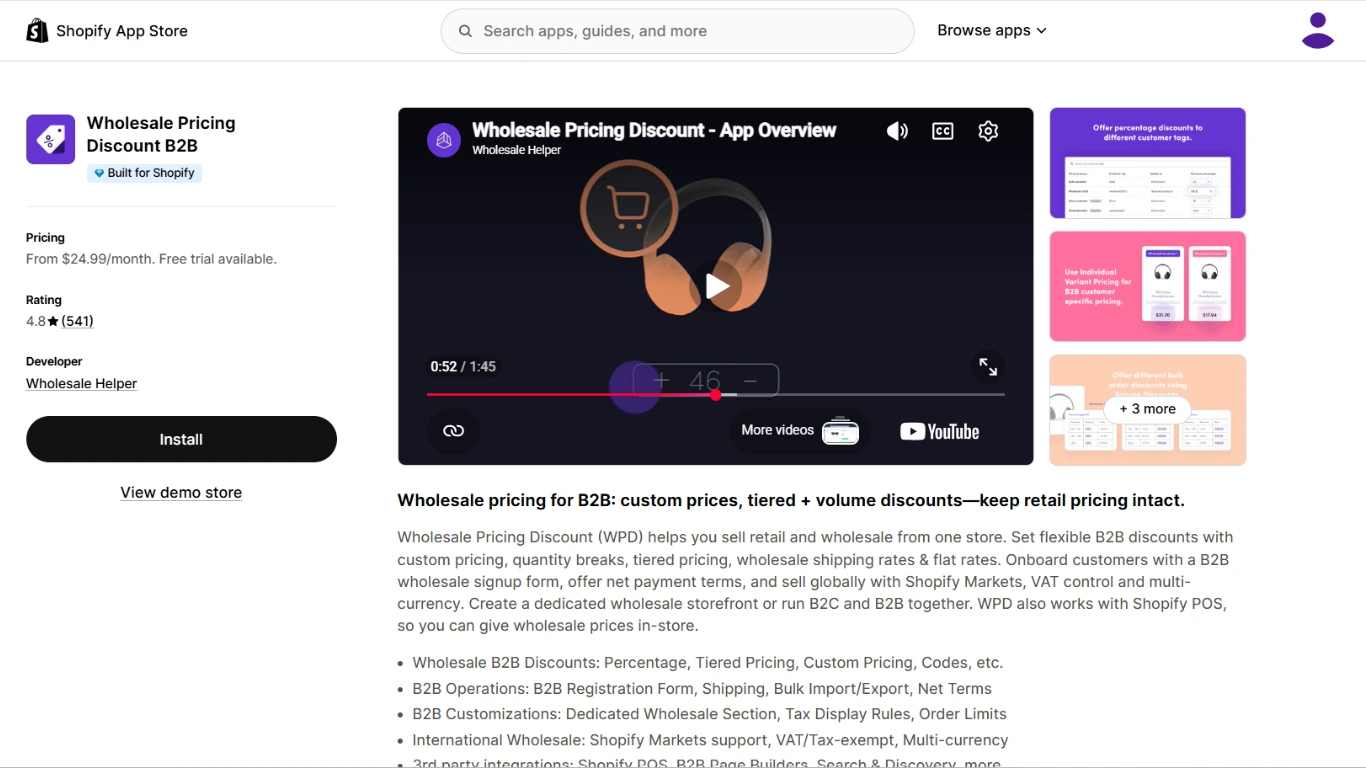The width and height of the screenshot is (1366, 768).
Task: Click the 'Wholesale Helper' channel name in video
Action: pos(516,150)
